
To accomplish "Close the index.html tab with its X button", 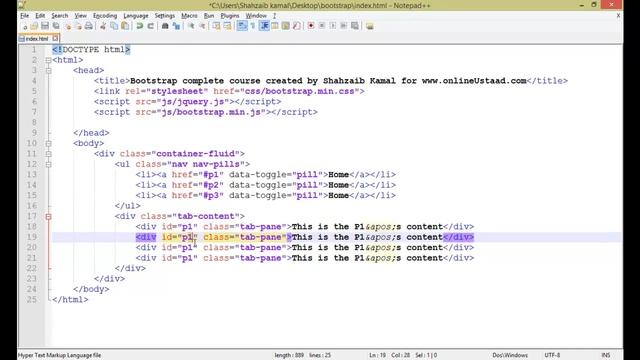I will point(55,38).
